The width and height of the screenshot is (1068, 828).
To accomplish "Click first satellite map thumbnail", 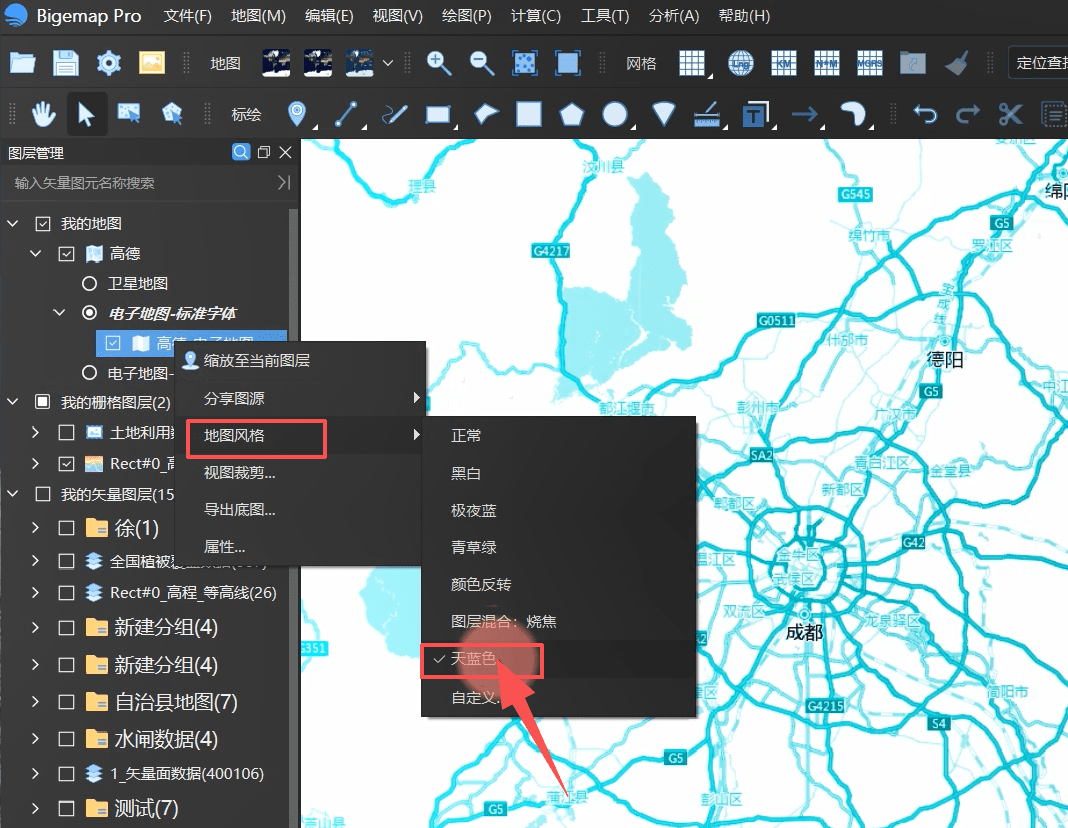I will pos(276,63).
